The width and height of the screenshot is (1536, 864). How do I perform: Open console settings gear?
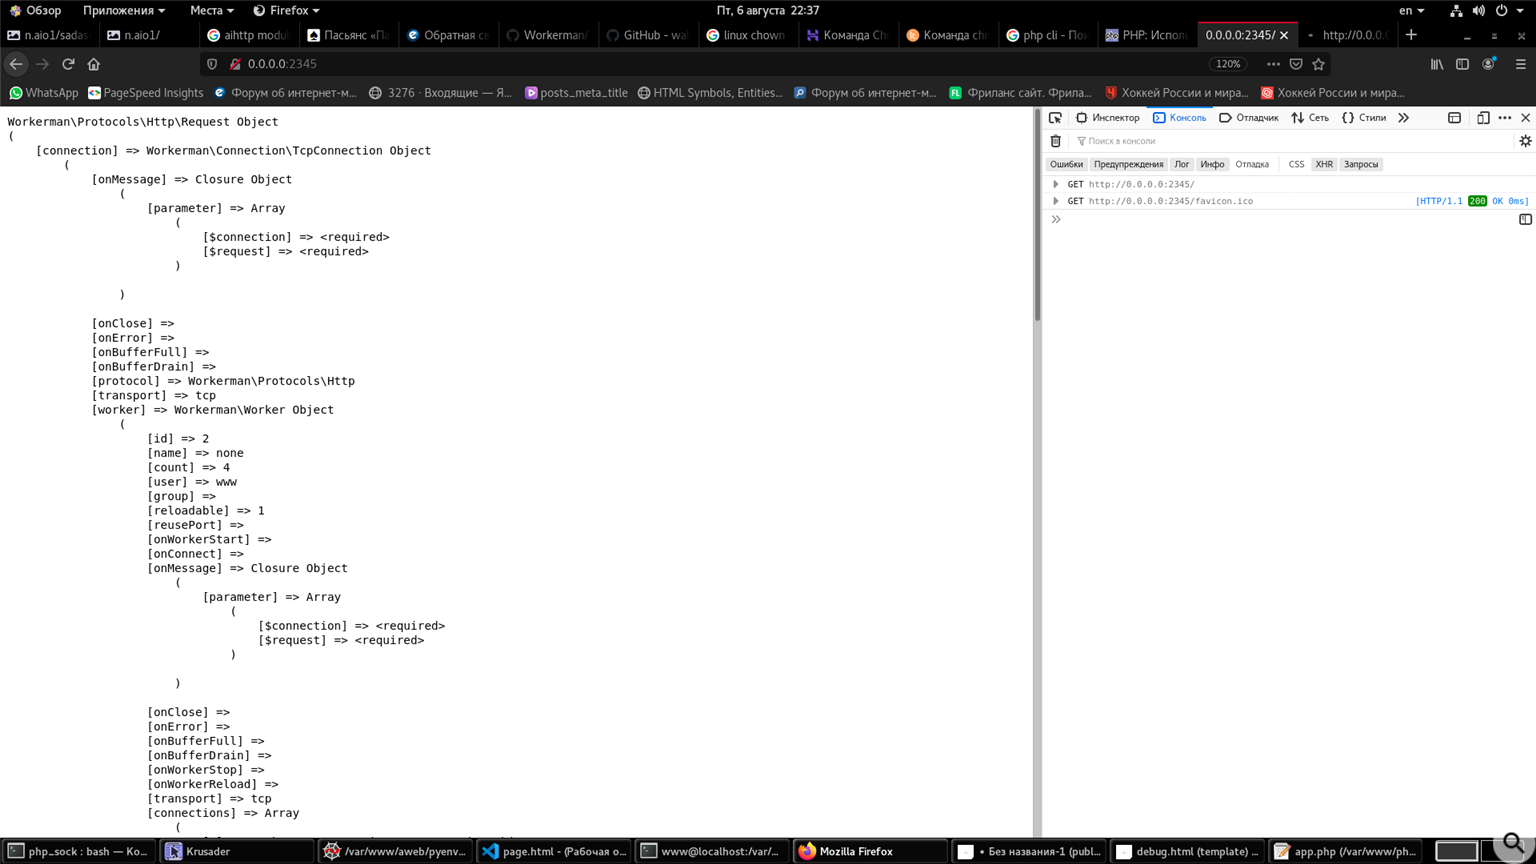[1525, 141]
